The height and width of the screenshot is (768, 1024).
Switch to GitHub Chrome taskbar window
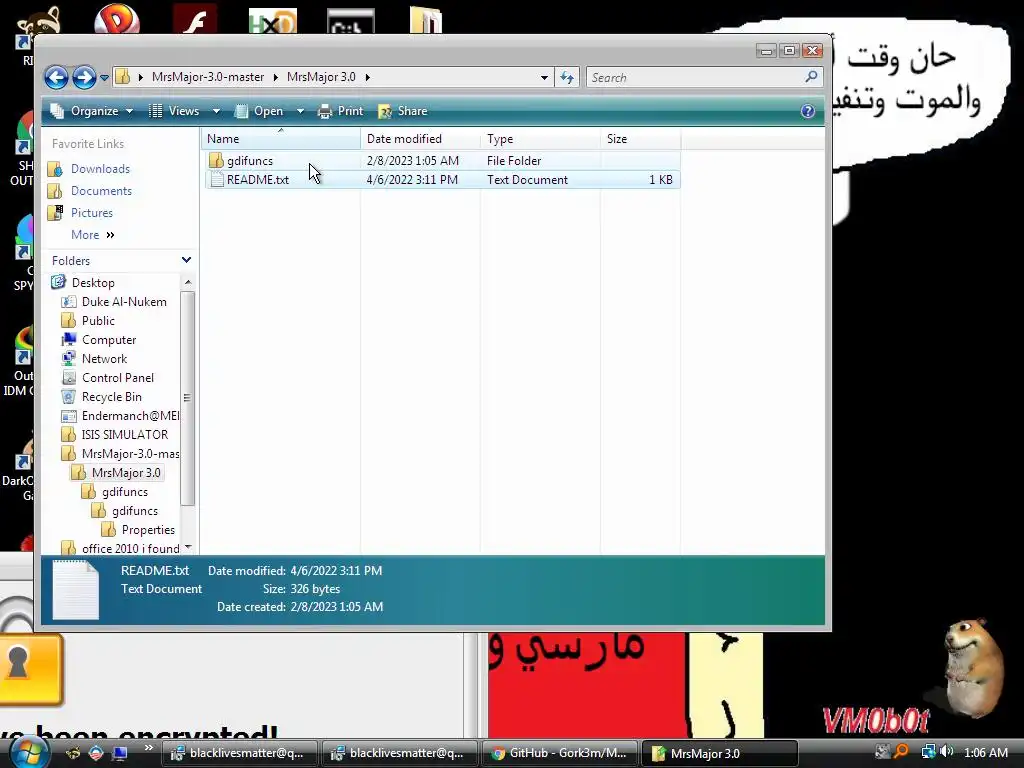[x=559, y=753]
